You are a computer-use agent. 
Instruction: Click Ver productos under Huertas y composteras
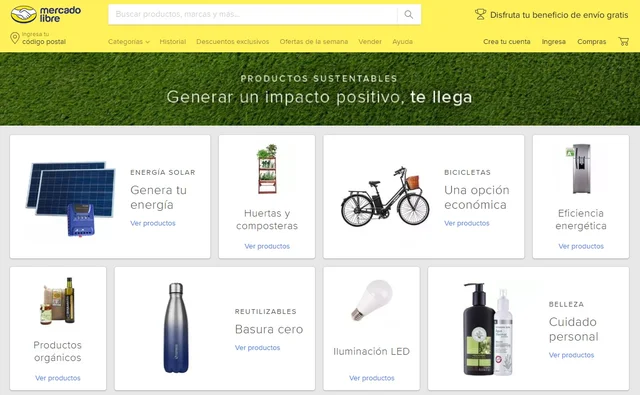267,246
